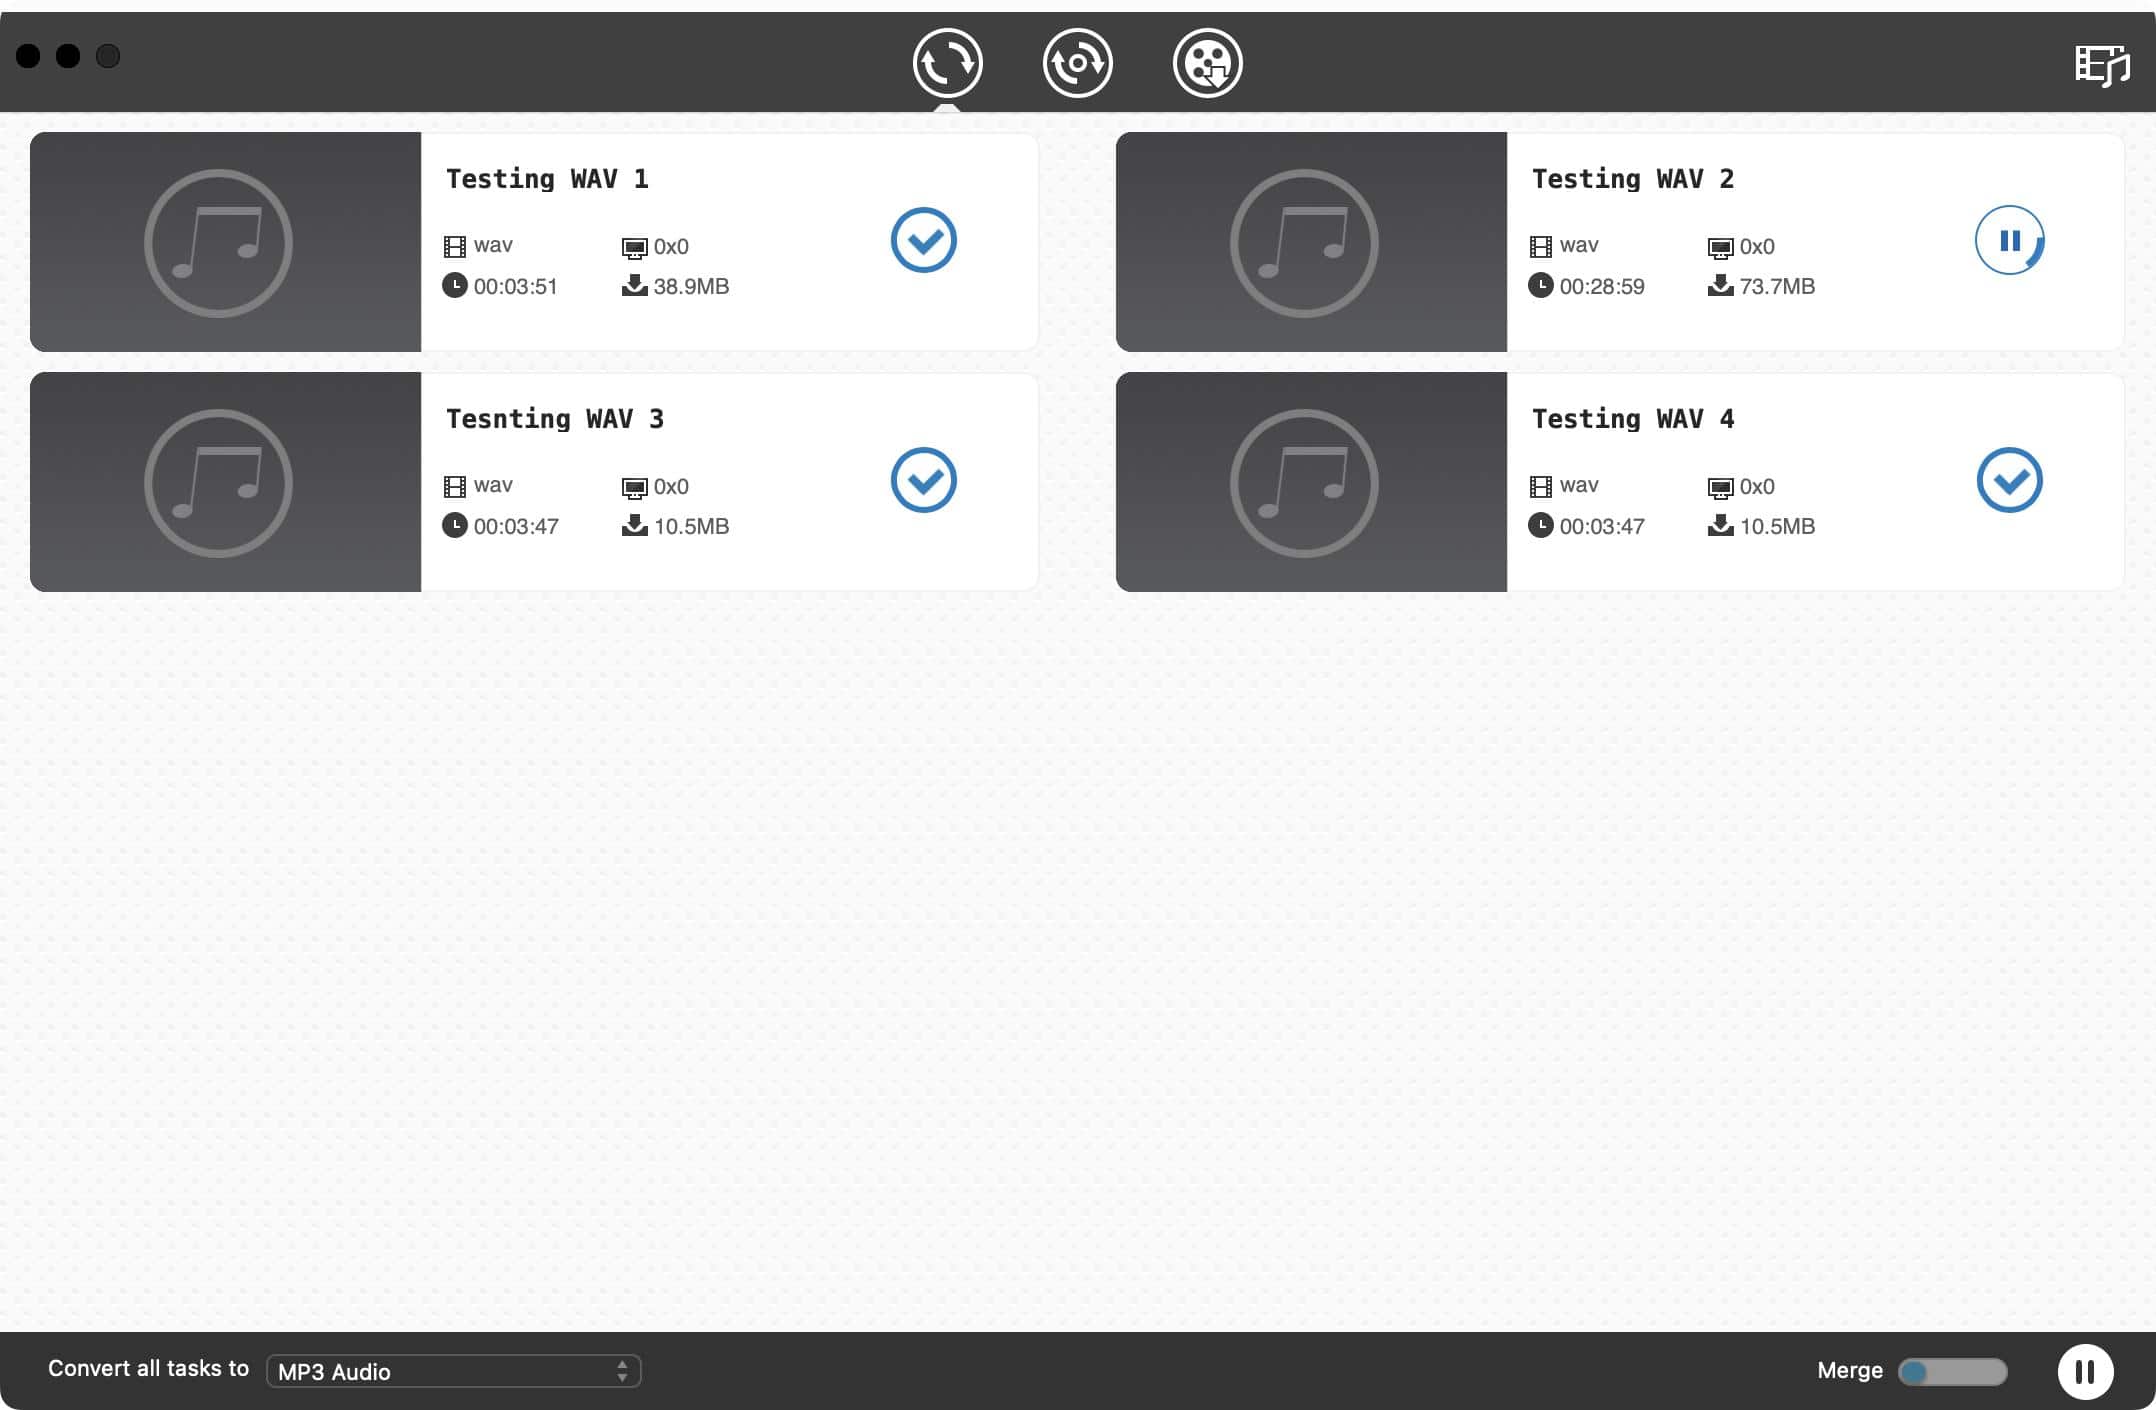Viewport: 2156px width, 1410px height.
Task: Open the MP3 Audio format dropdown
Action: click(x=453, y=1371)
